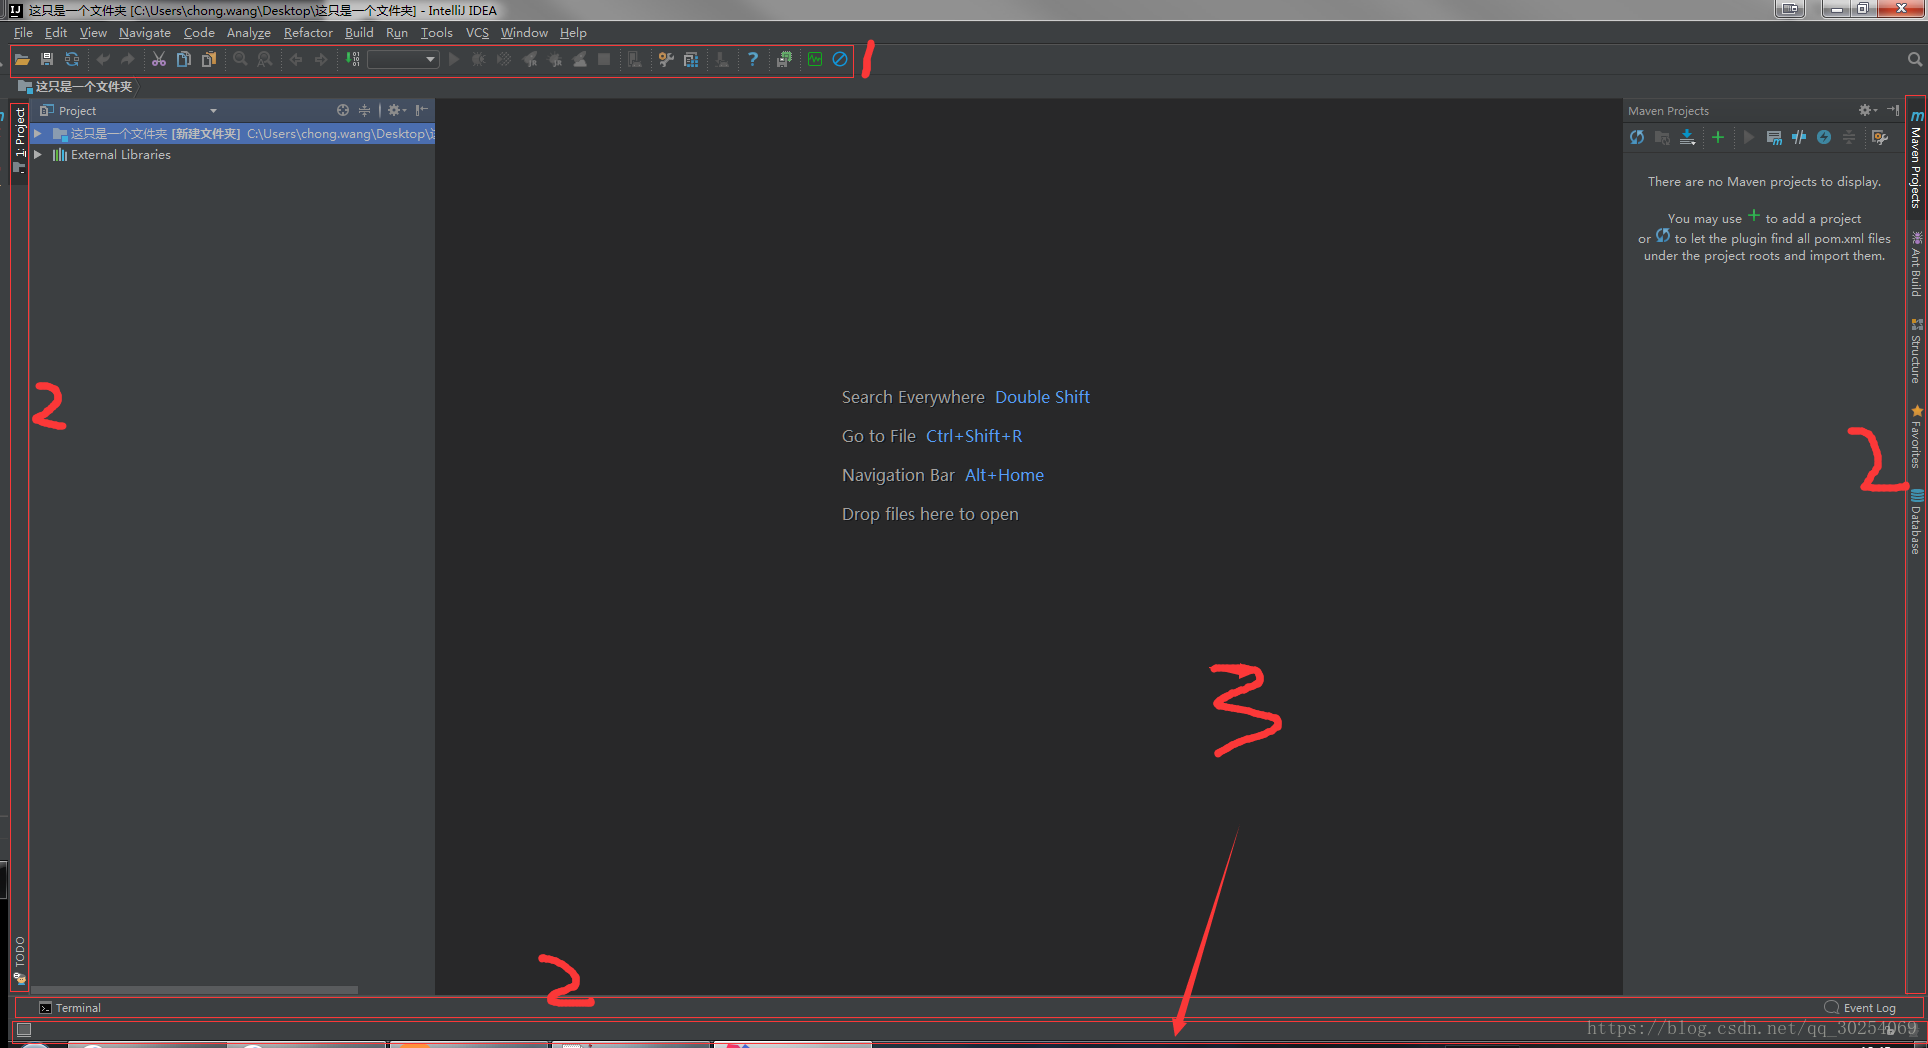Click the 这只是一个文件夹 navigation bar breadcrumb
The height and width of the screenshot is (1048, 1928).
[76, 87]
